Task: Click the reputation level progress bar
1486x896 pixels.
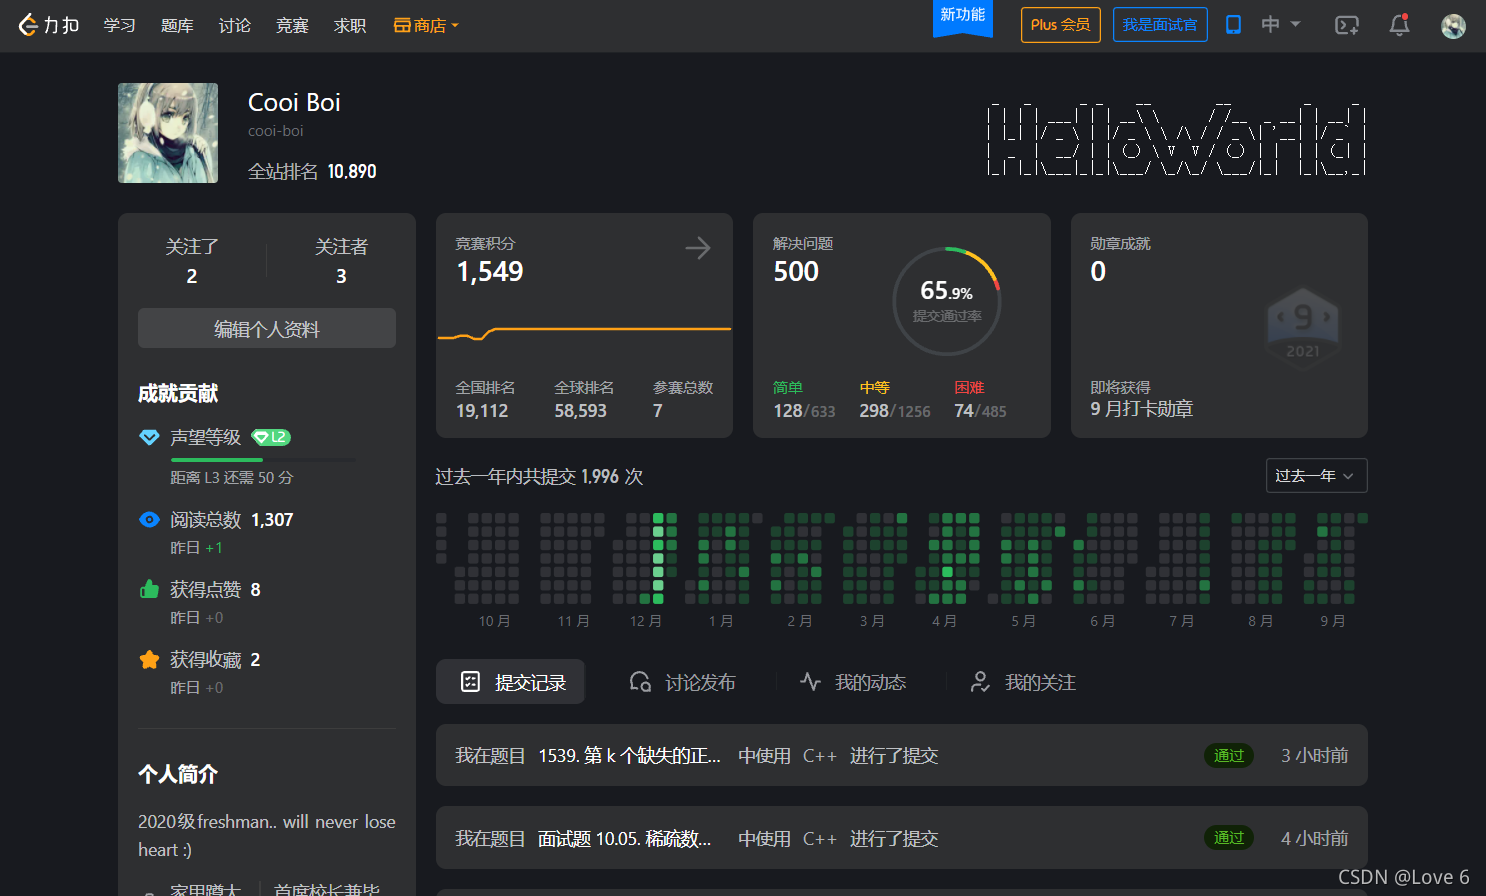Action: [263, 460]
